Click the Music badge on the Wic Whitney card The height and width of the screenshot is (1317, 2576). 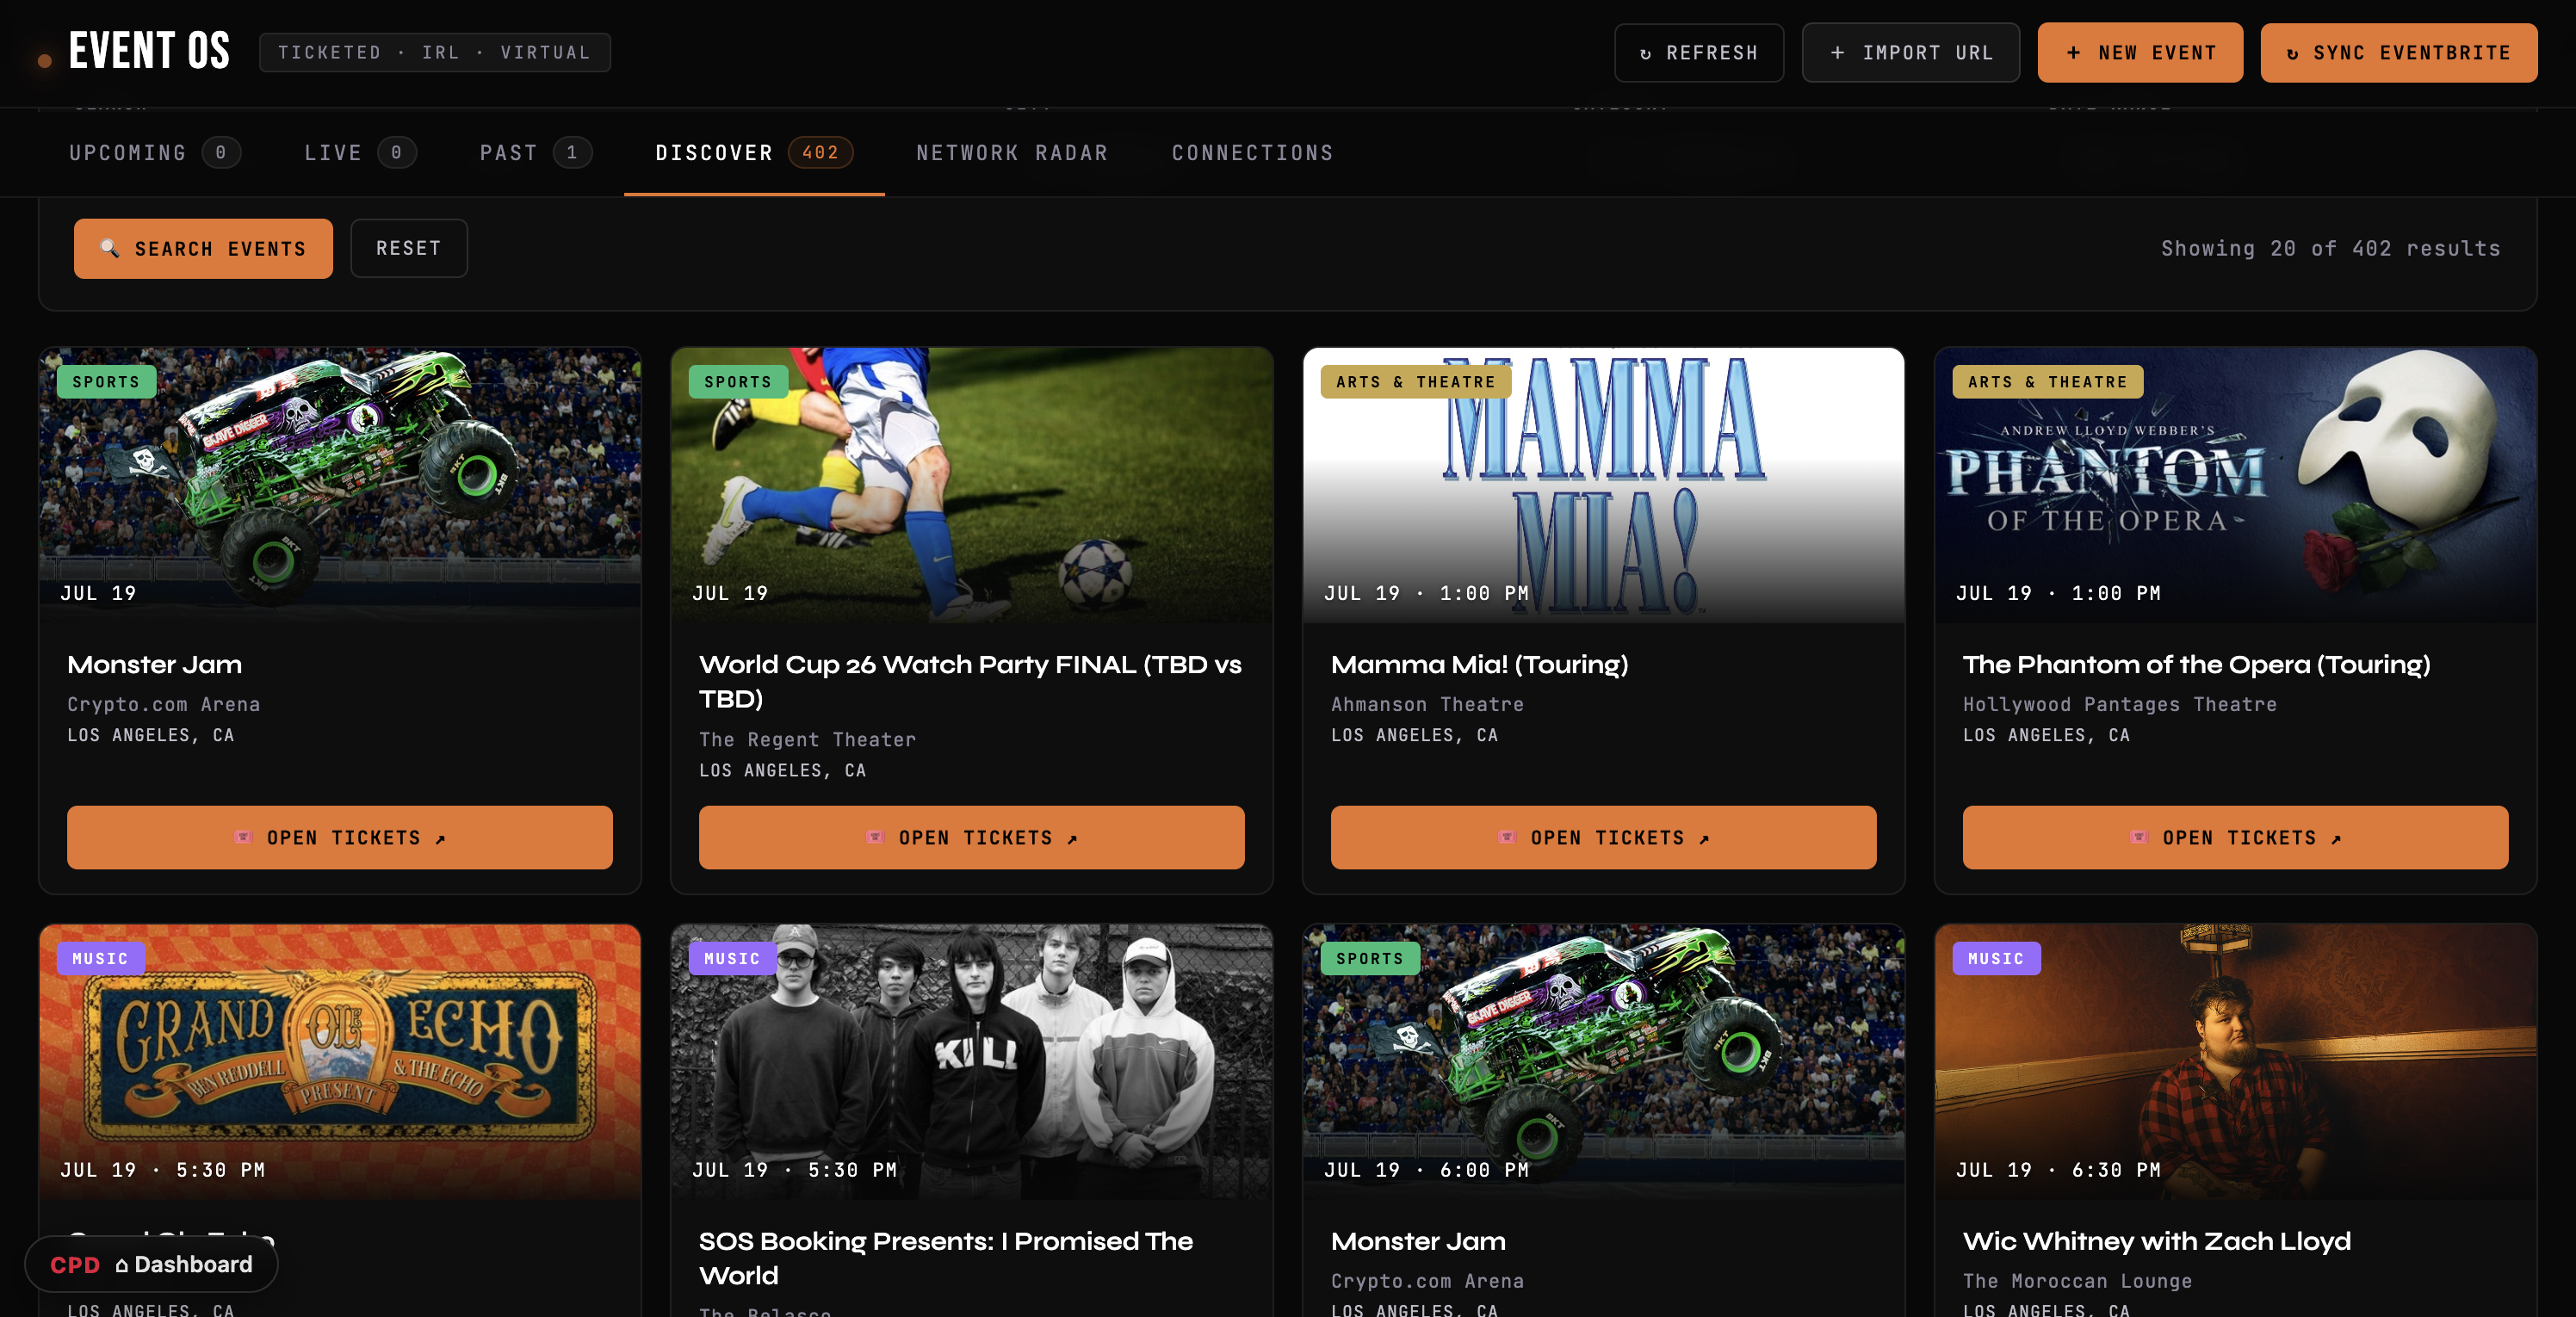(x=1997, y=959)
